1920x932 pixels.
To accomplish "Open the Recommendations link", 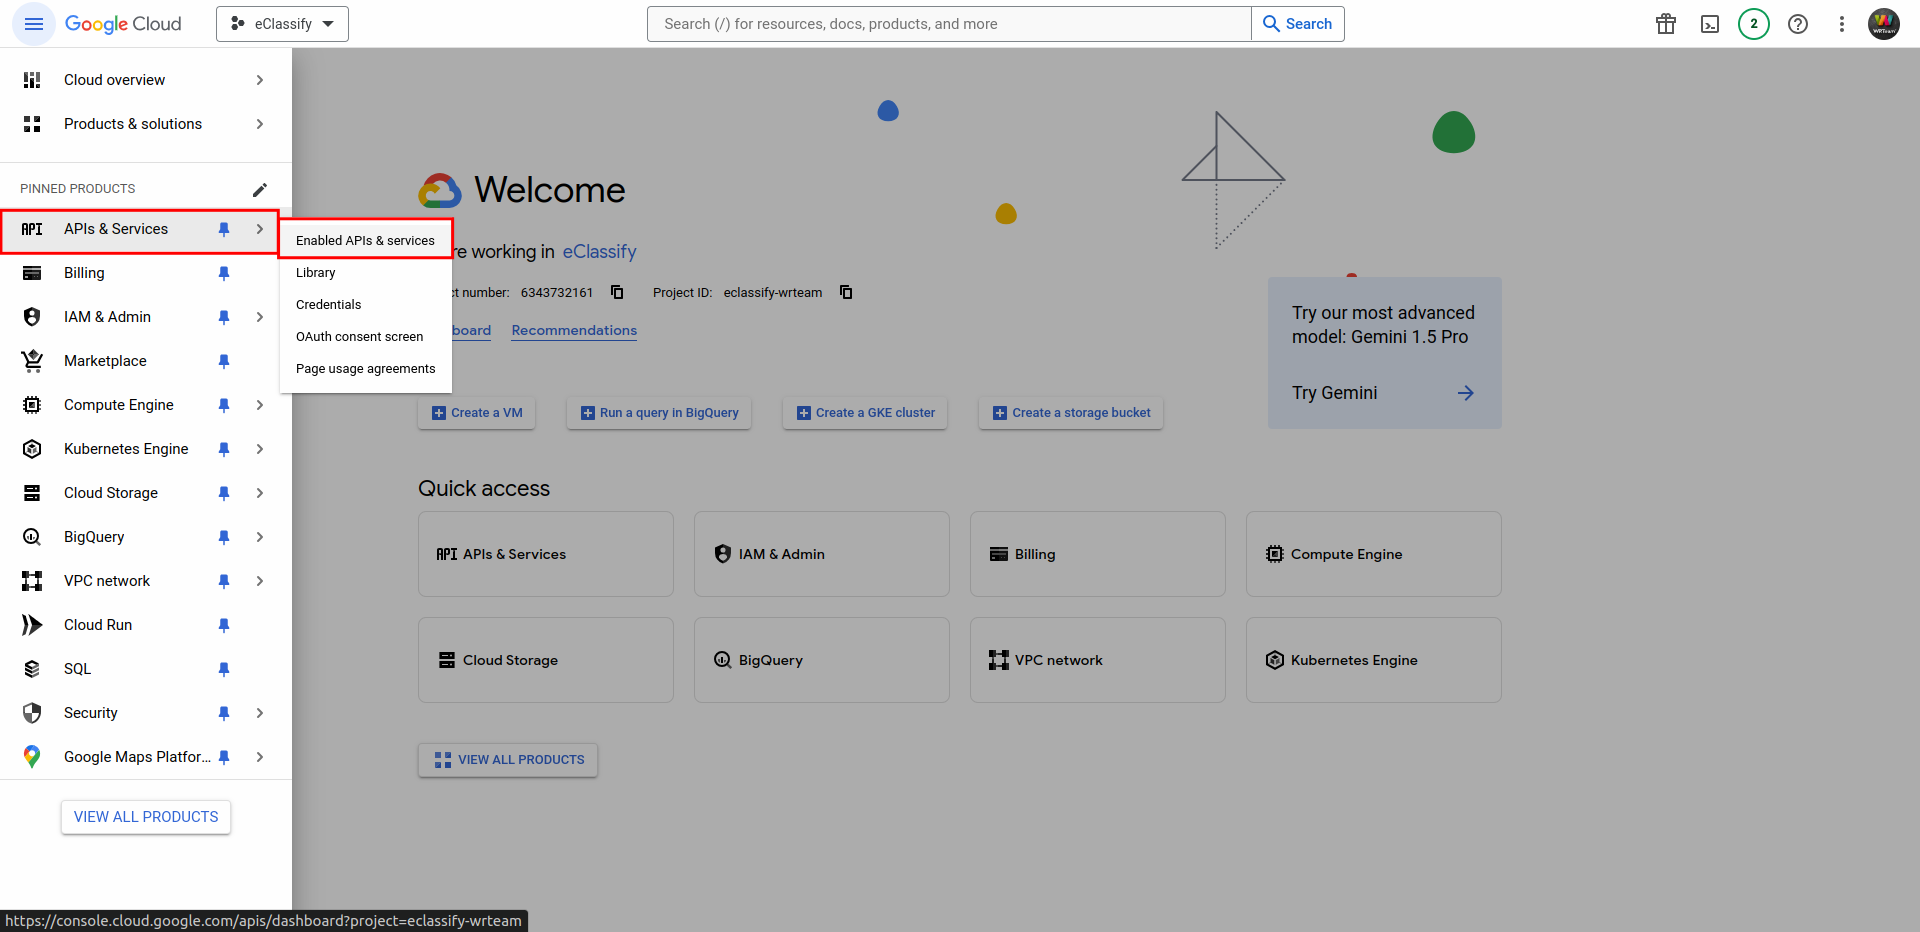I will pos(574,330).
